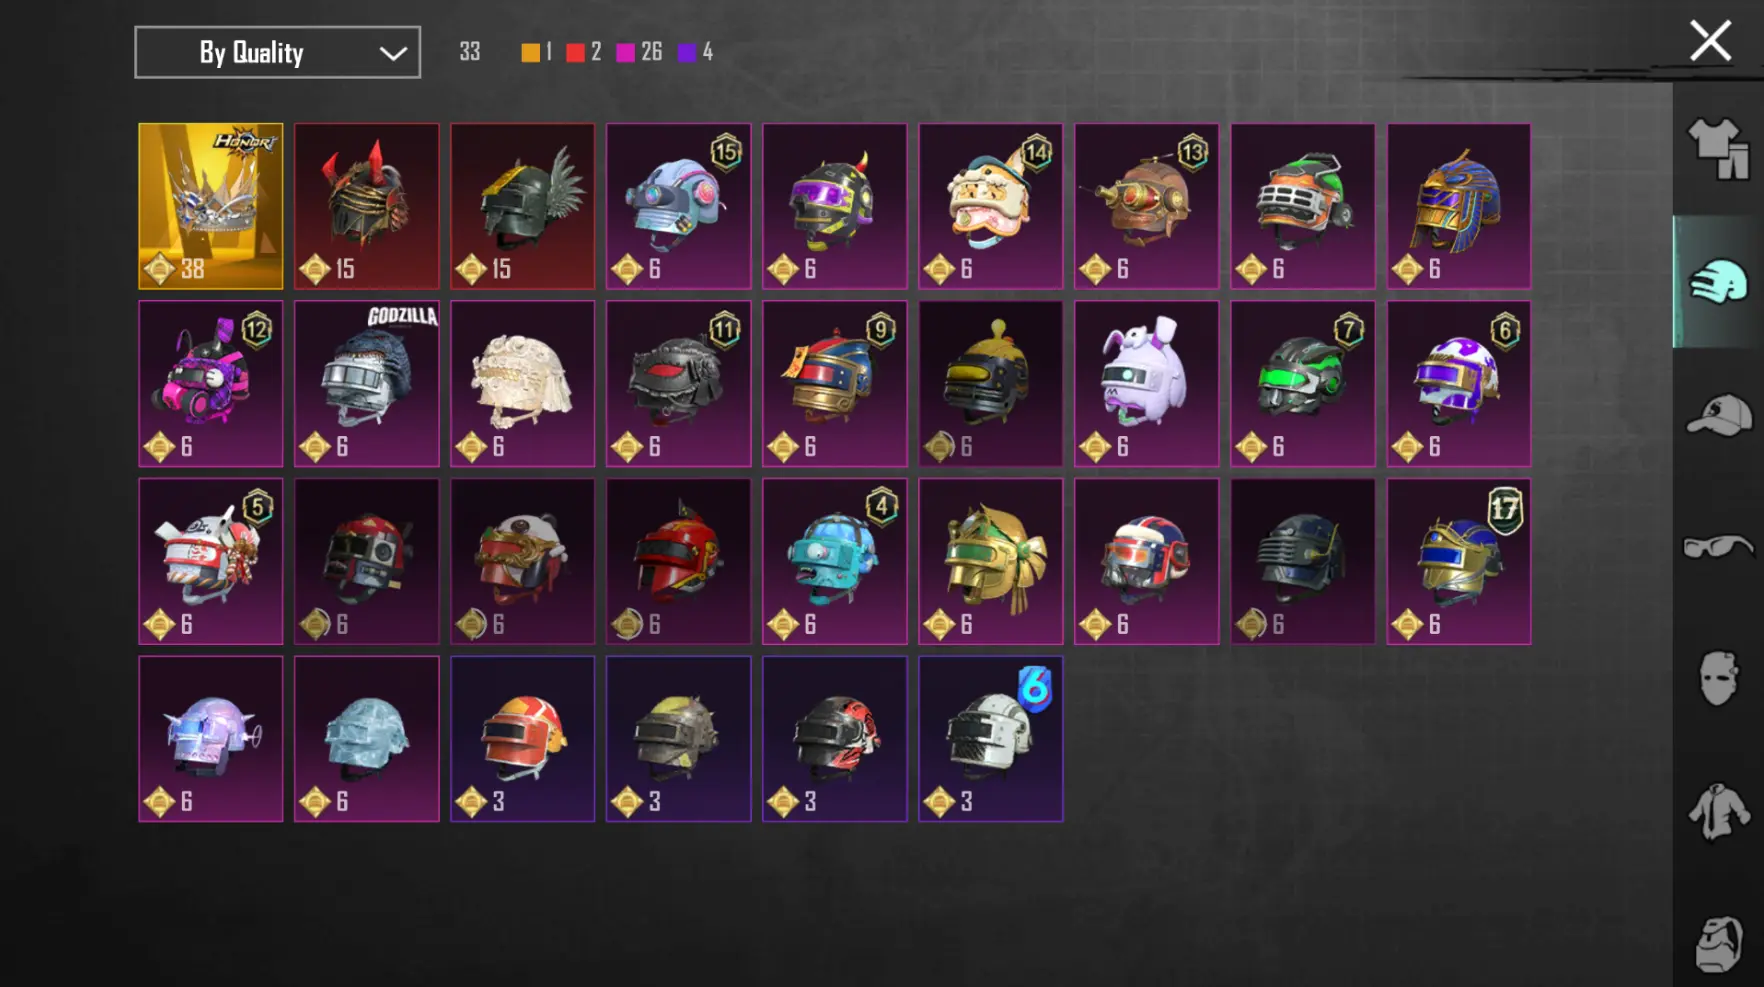Open the outfits category icon in sidebar
Screen dimensions: 1764x987
[x=1718, y=149]
